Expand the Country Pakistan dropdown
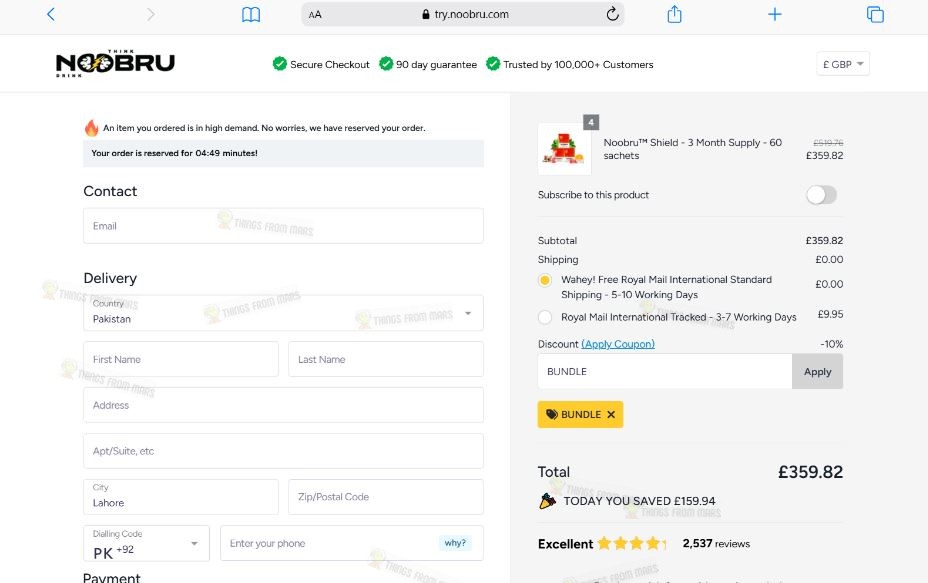Viewport: 928px width, 583px height. (x=283, y=313)
